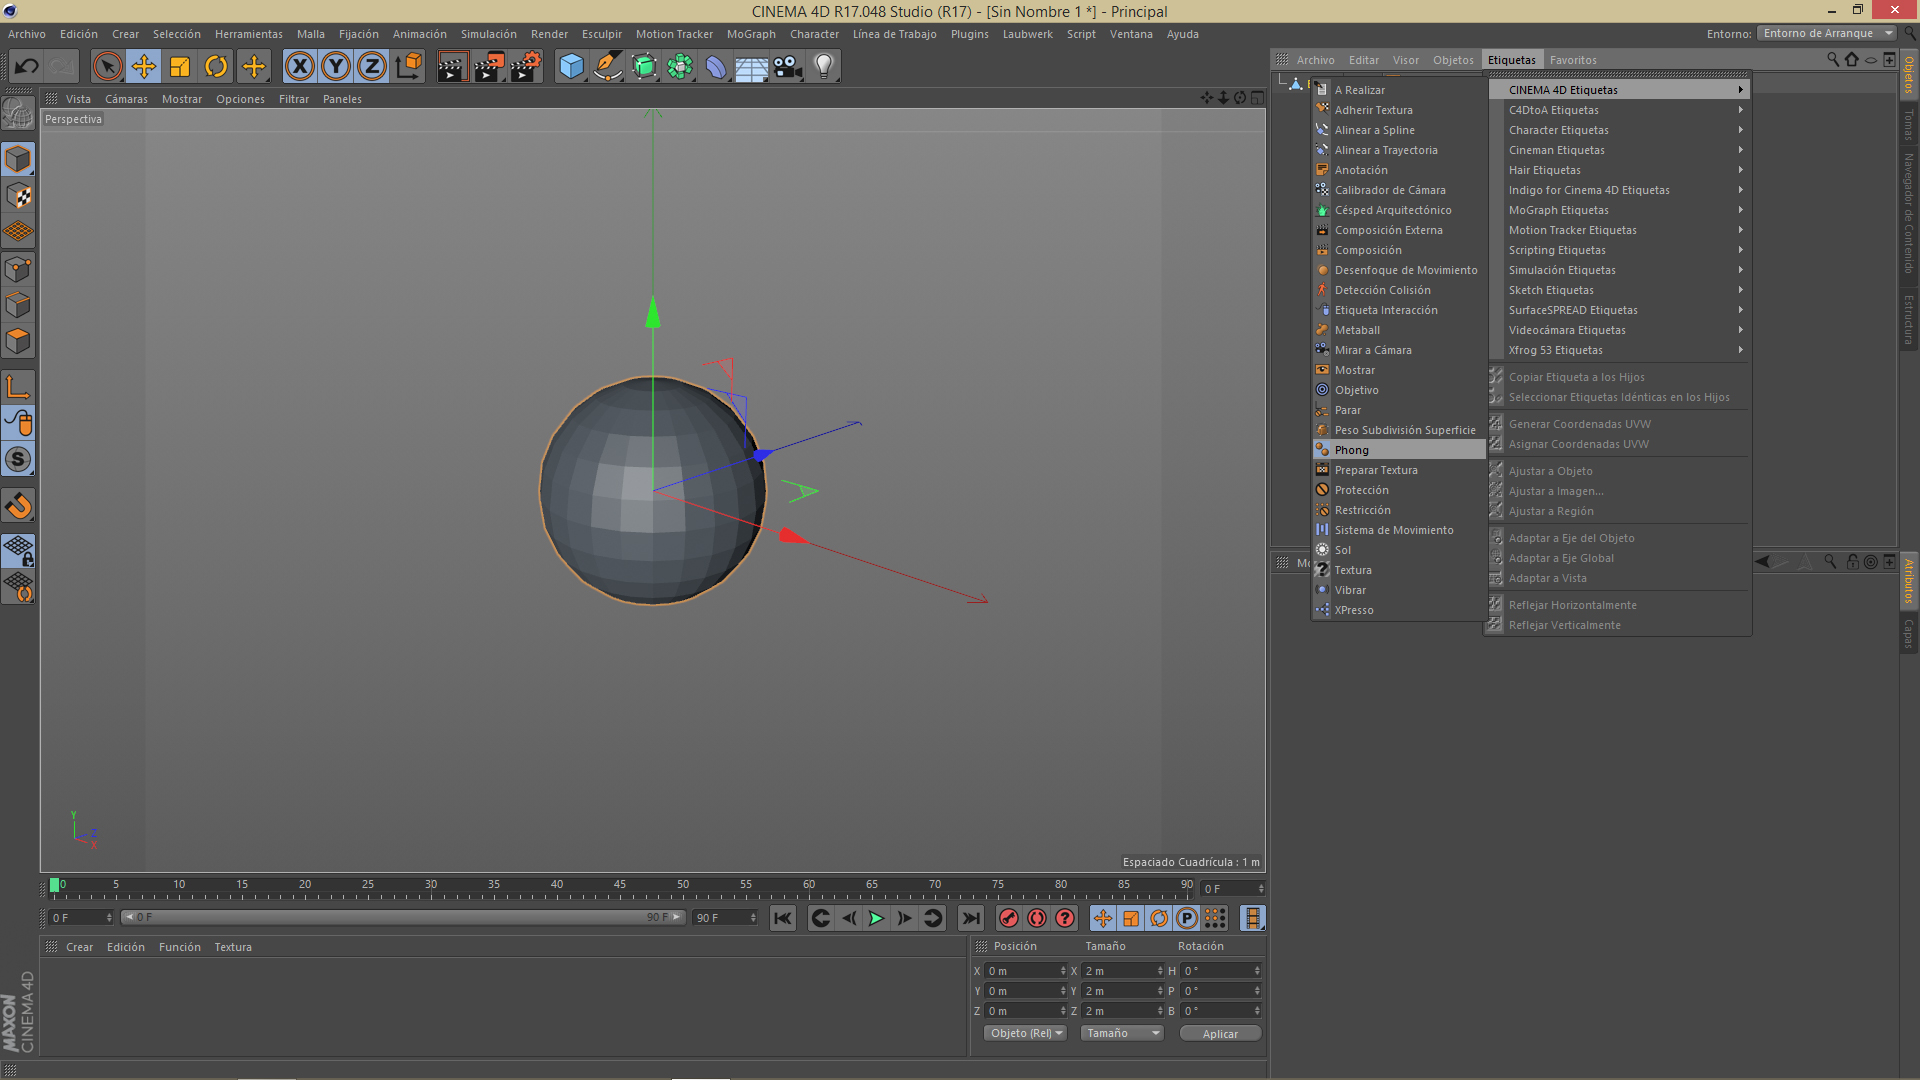Click the Aplicar button
The width and height of the screenshot is (1920, 1080).
pos(1220,1033)
